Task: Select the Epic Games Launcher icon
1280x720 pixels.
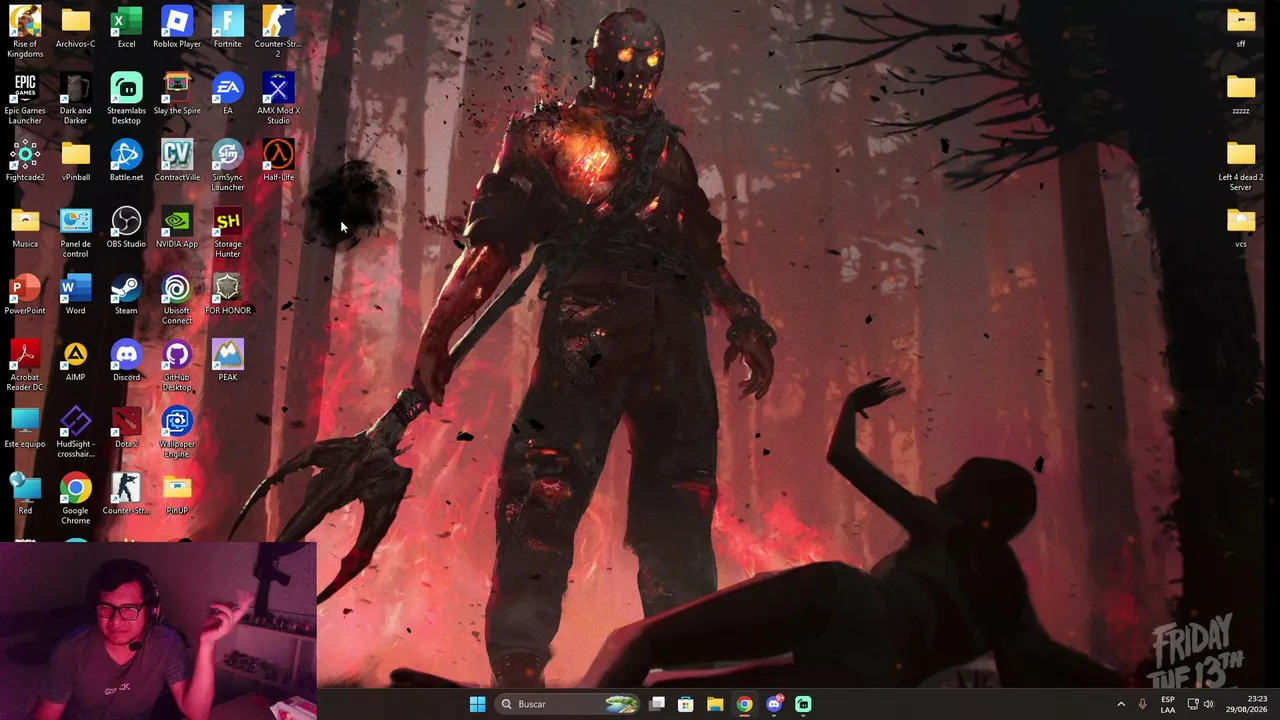Action: pos(25,99)
